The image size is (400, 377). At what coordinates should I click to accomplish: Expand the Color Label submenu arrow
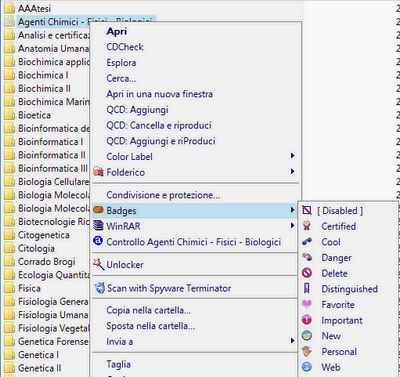click(292, 156)
